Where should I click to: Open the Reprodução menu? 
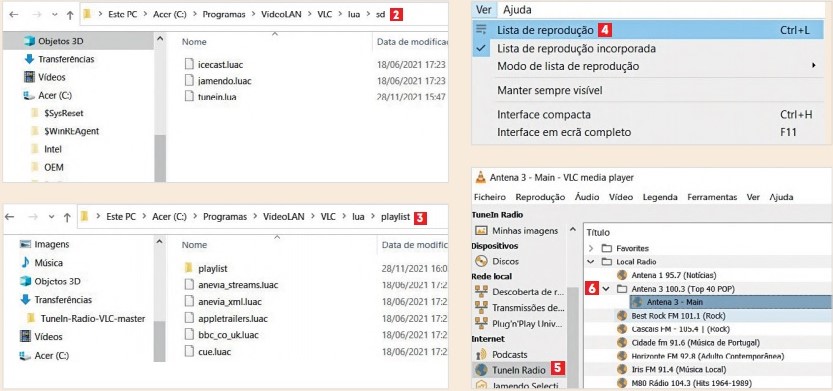[540, 197]
